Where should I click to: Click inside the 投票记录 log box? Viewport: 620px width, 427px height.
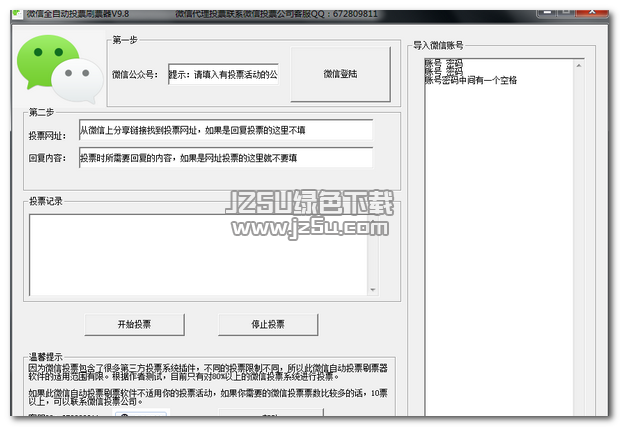(198, 255)
